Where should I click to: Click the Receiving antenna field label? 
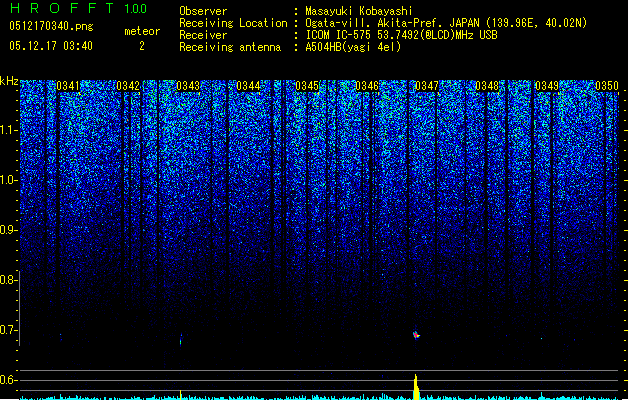pos(230,47)
